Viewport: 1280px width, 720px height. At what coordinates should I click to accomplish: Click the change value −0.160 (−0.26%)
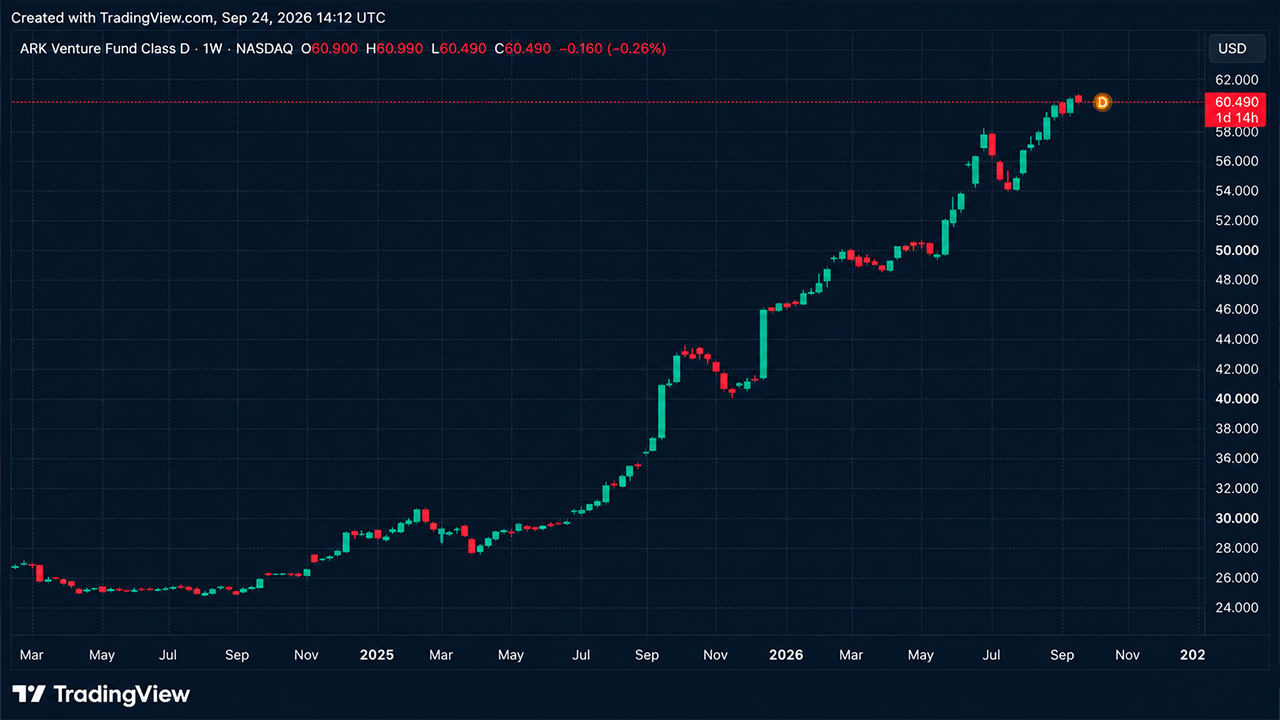[612, 48]
